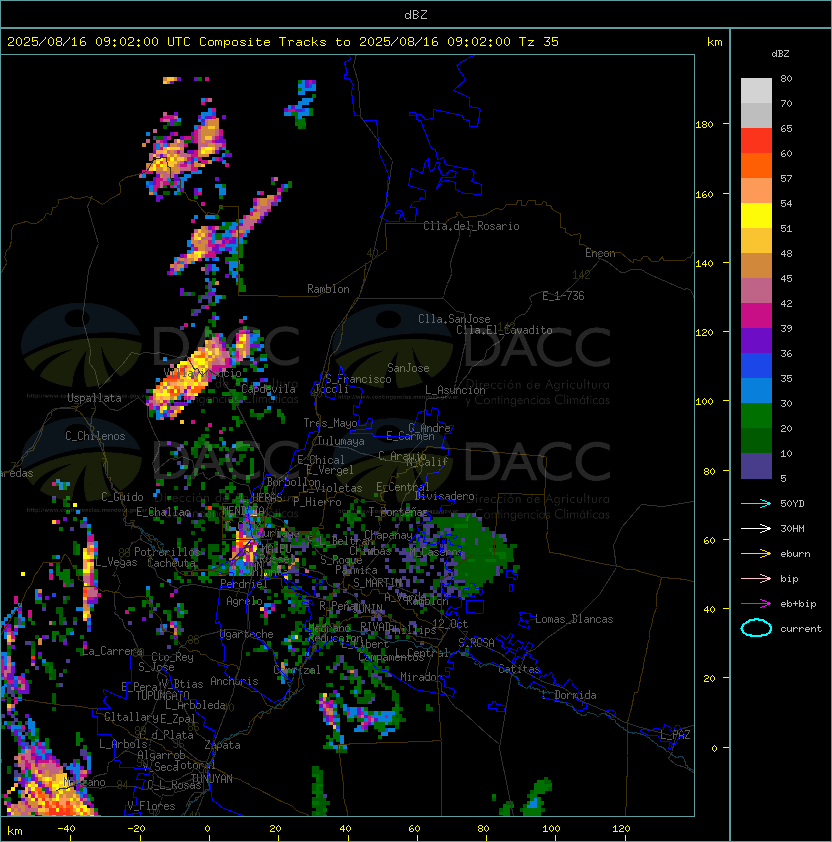The height and width of the screenshot is (842, 832).
Task: Click the 'L_Dormida' map label
Action: [x=569, y=695]
